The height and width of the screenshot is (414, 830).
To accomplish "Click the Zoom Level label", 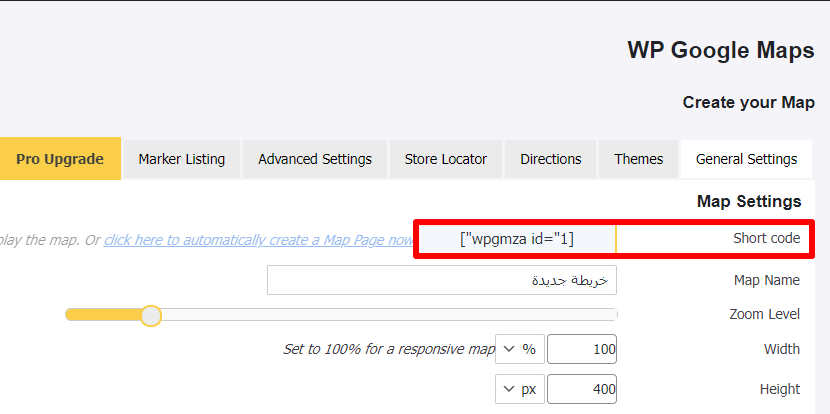I will (764, 314).
